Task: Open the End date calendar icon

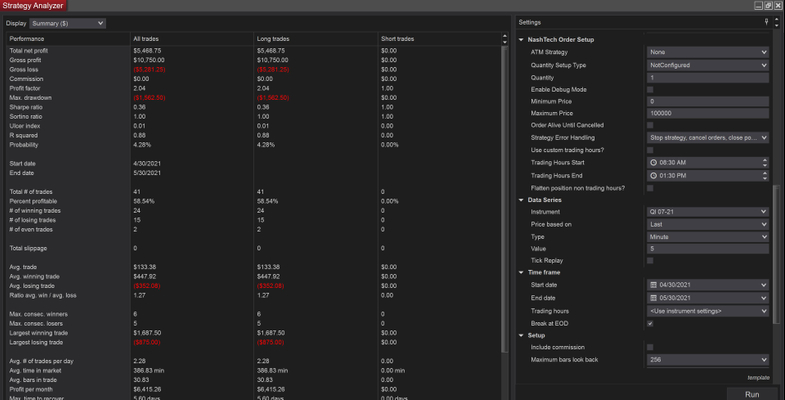Action: 653,298
